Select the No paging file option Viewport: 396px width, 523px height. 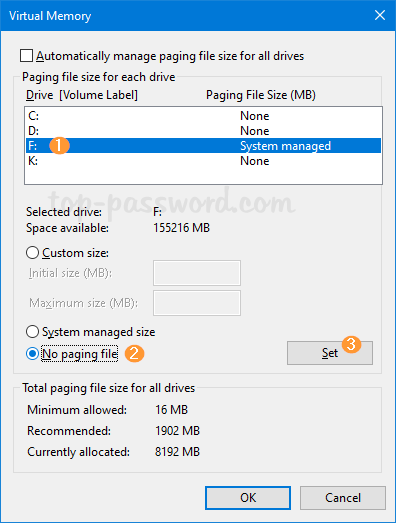pos(32,354)
